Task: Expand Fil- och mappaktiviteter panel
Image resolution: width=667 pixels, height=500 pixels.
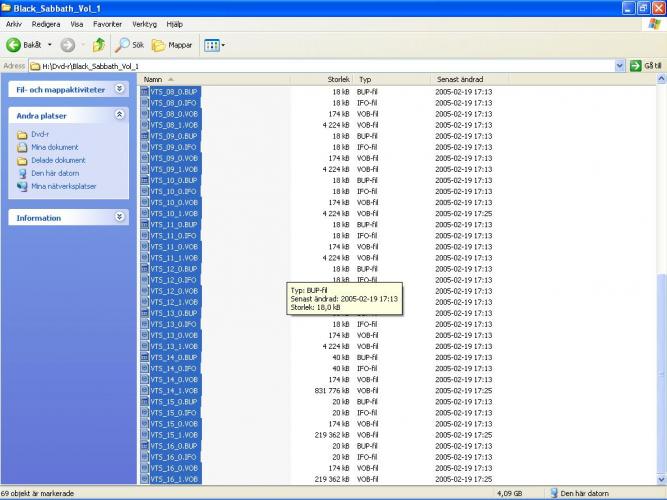Action: pyautogui.click(x=119, y=89)
